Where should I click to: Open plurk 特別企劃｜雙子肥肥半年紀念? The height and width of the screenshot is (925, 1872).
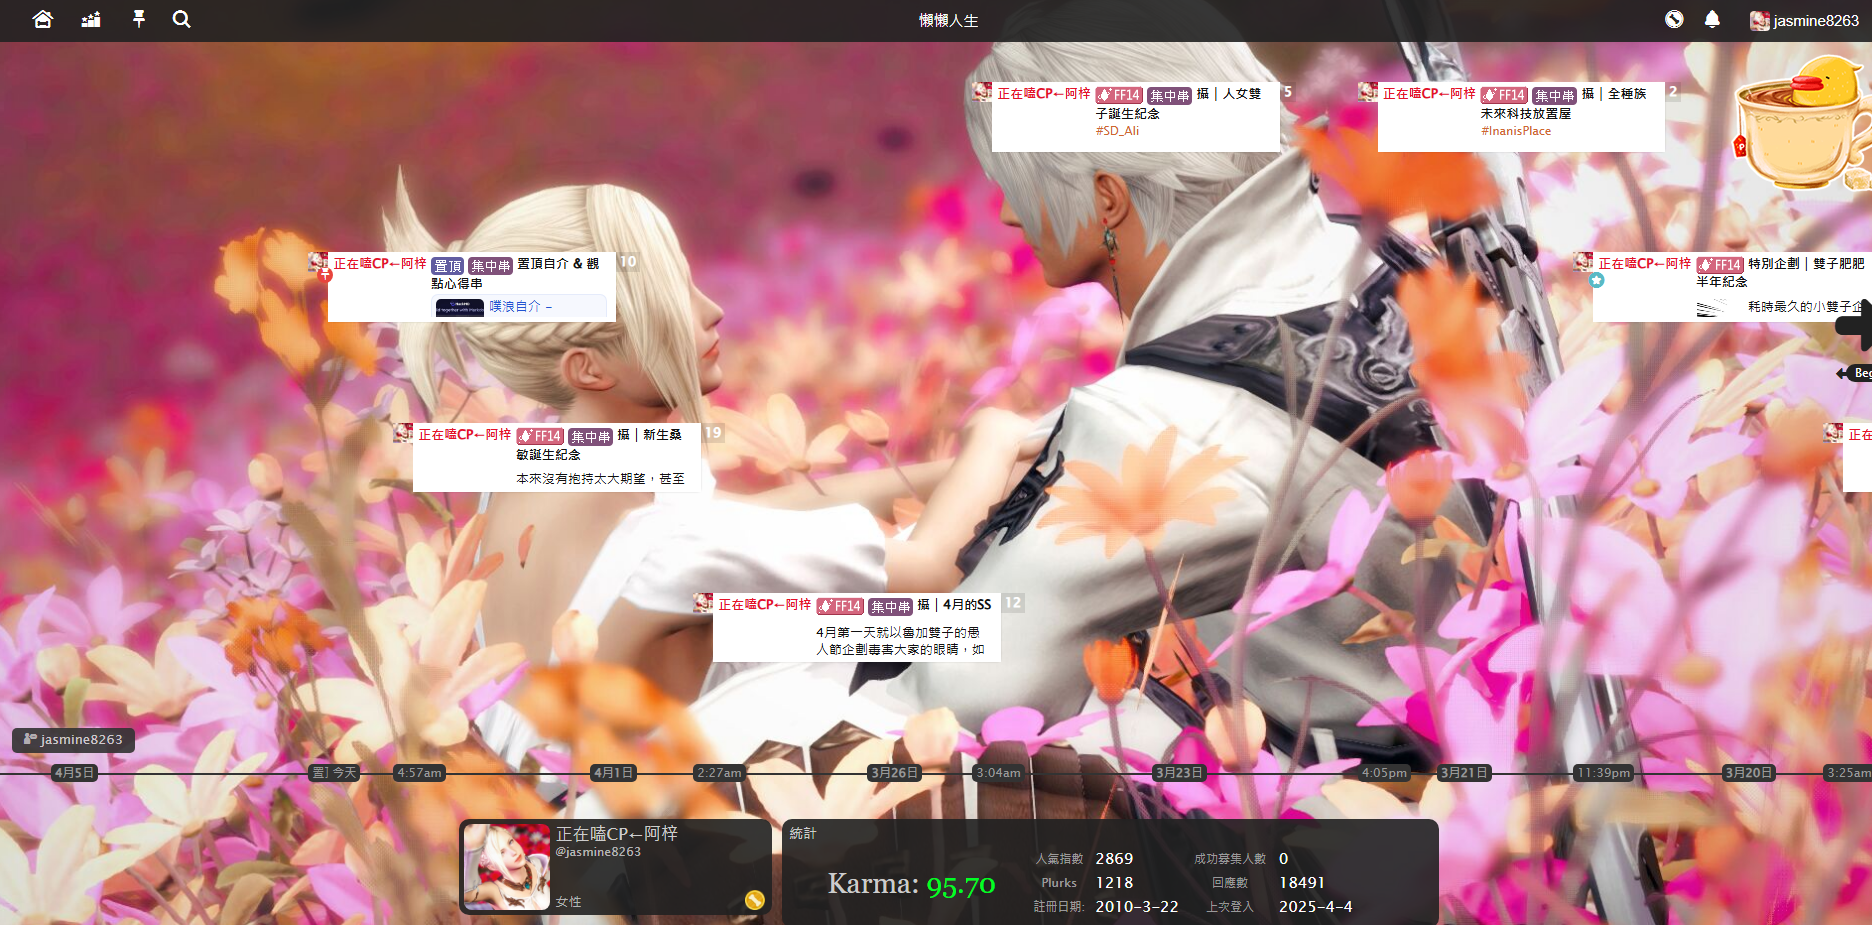pyautogui.click(x=1732, y=287)
